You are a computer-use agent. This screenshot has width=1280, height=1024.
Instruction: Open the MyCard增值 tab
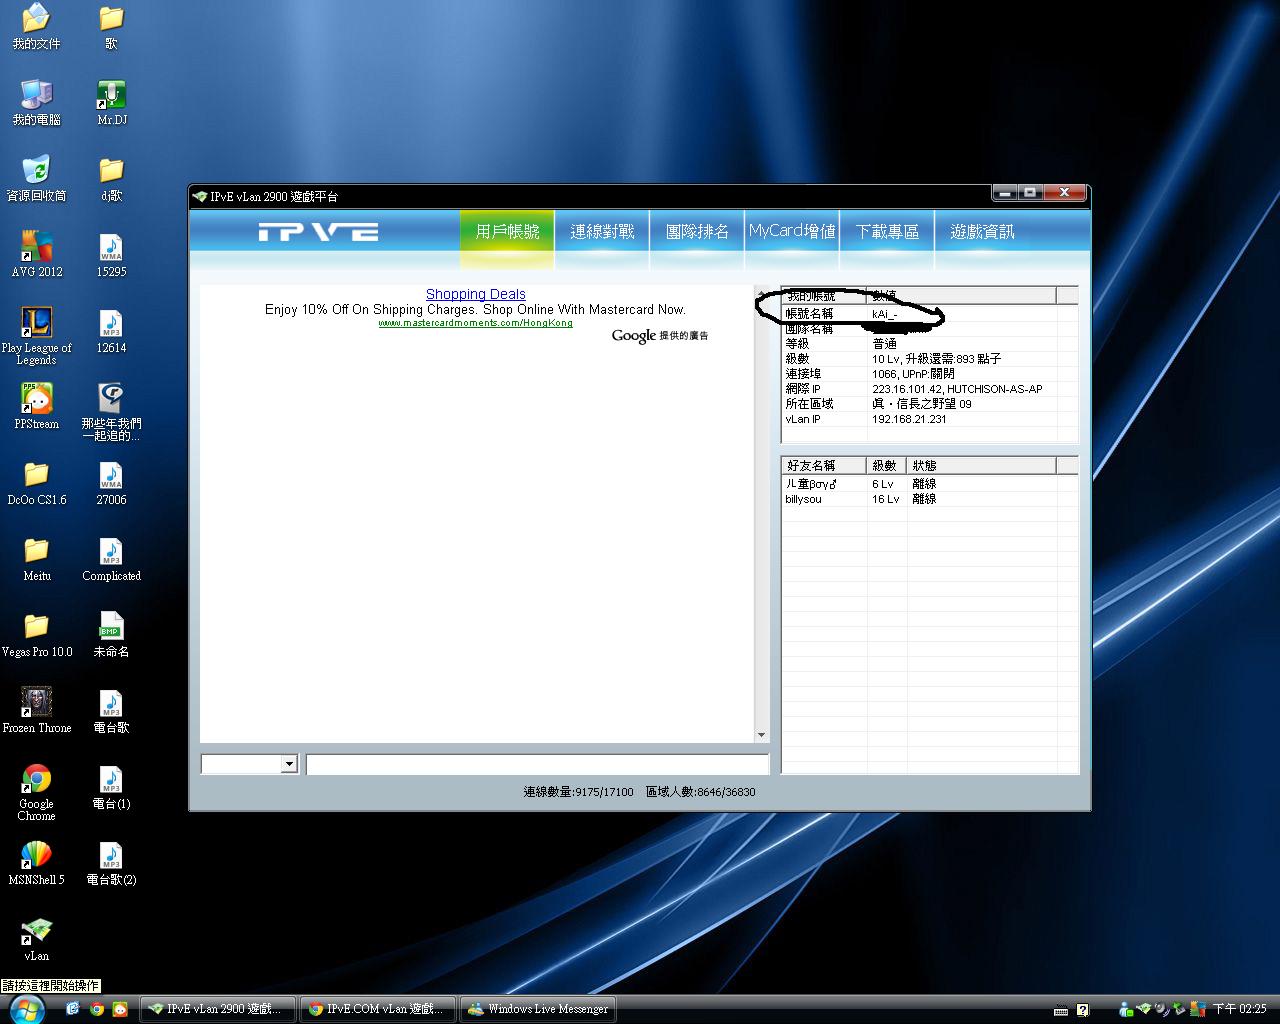(x=792, y=232)
